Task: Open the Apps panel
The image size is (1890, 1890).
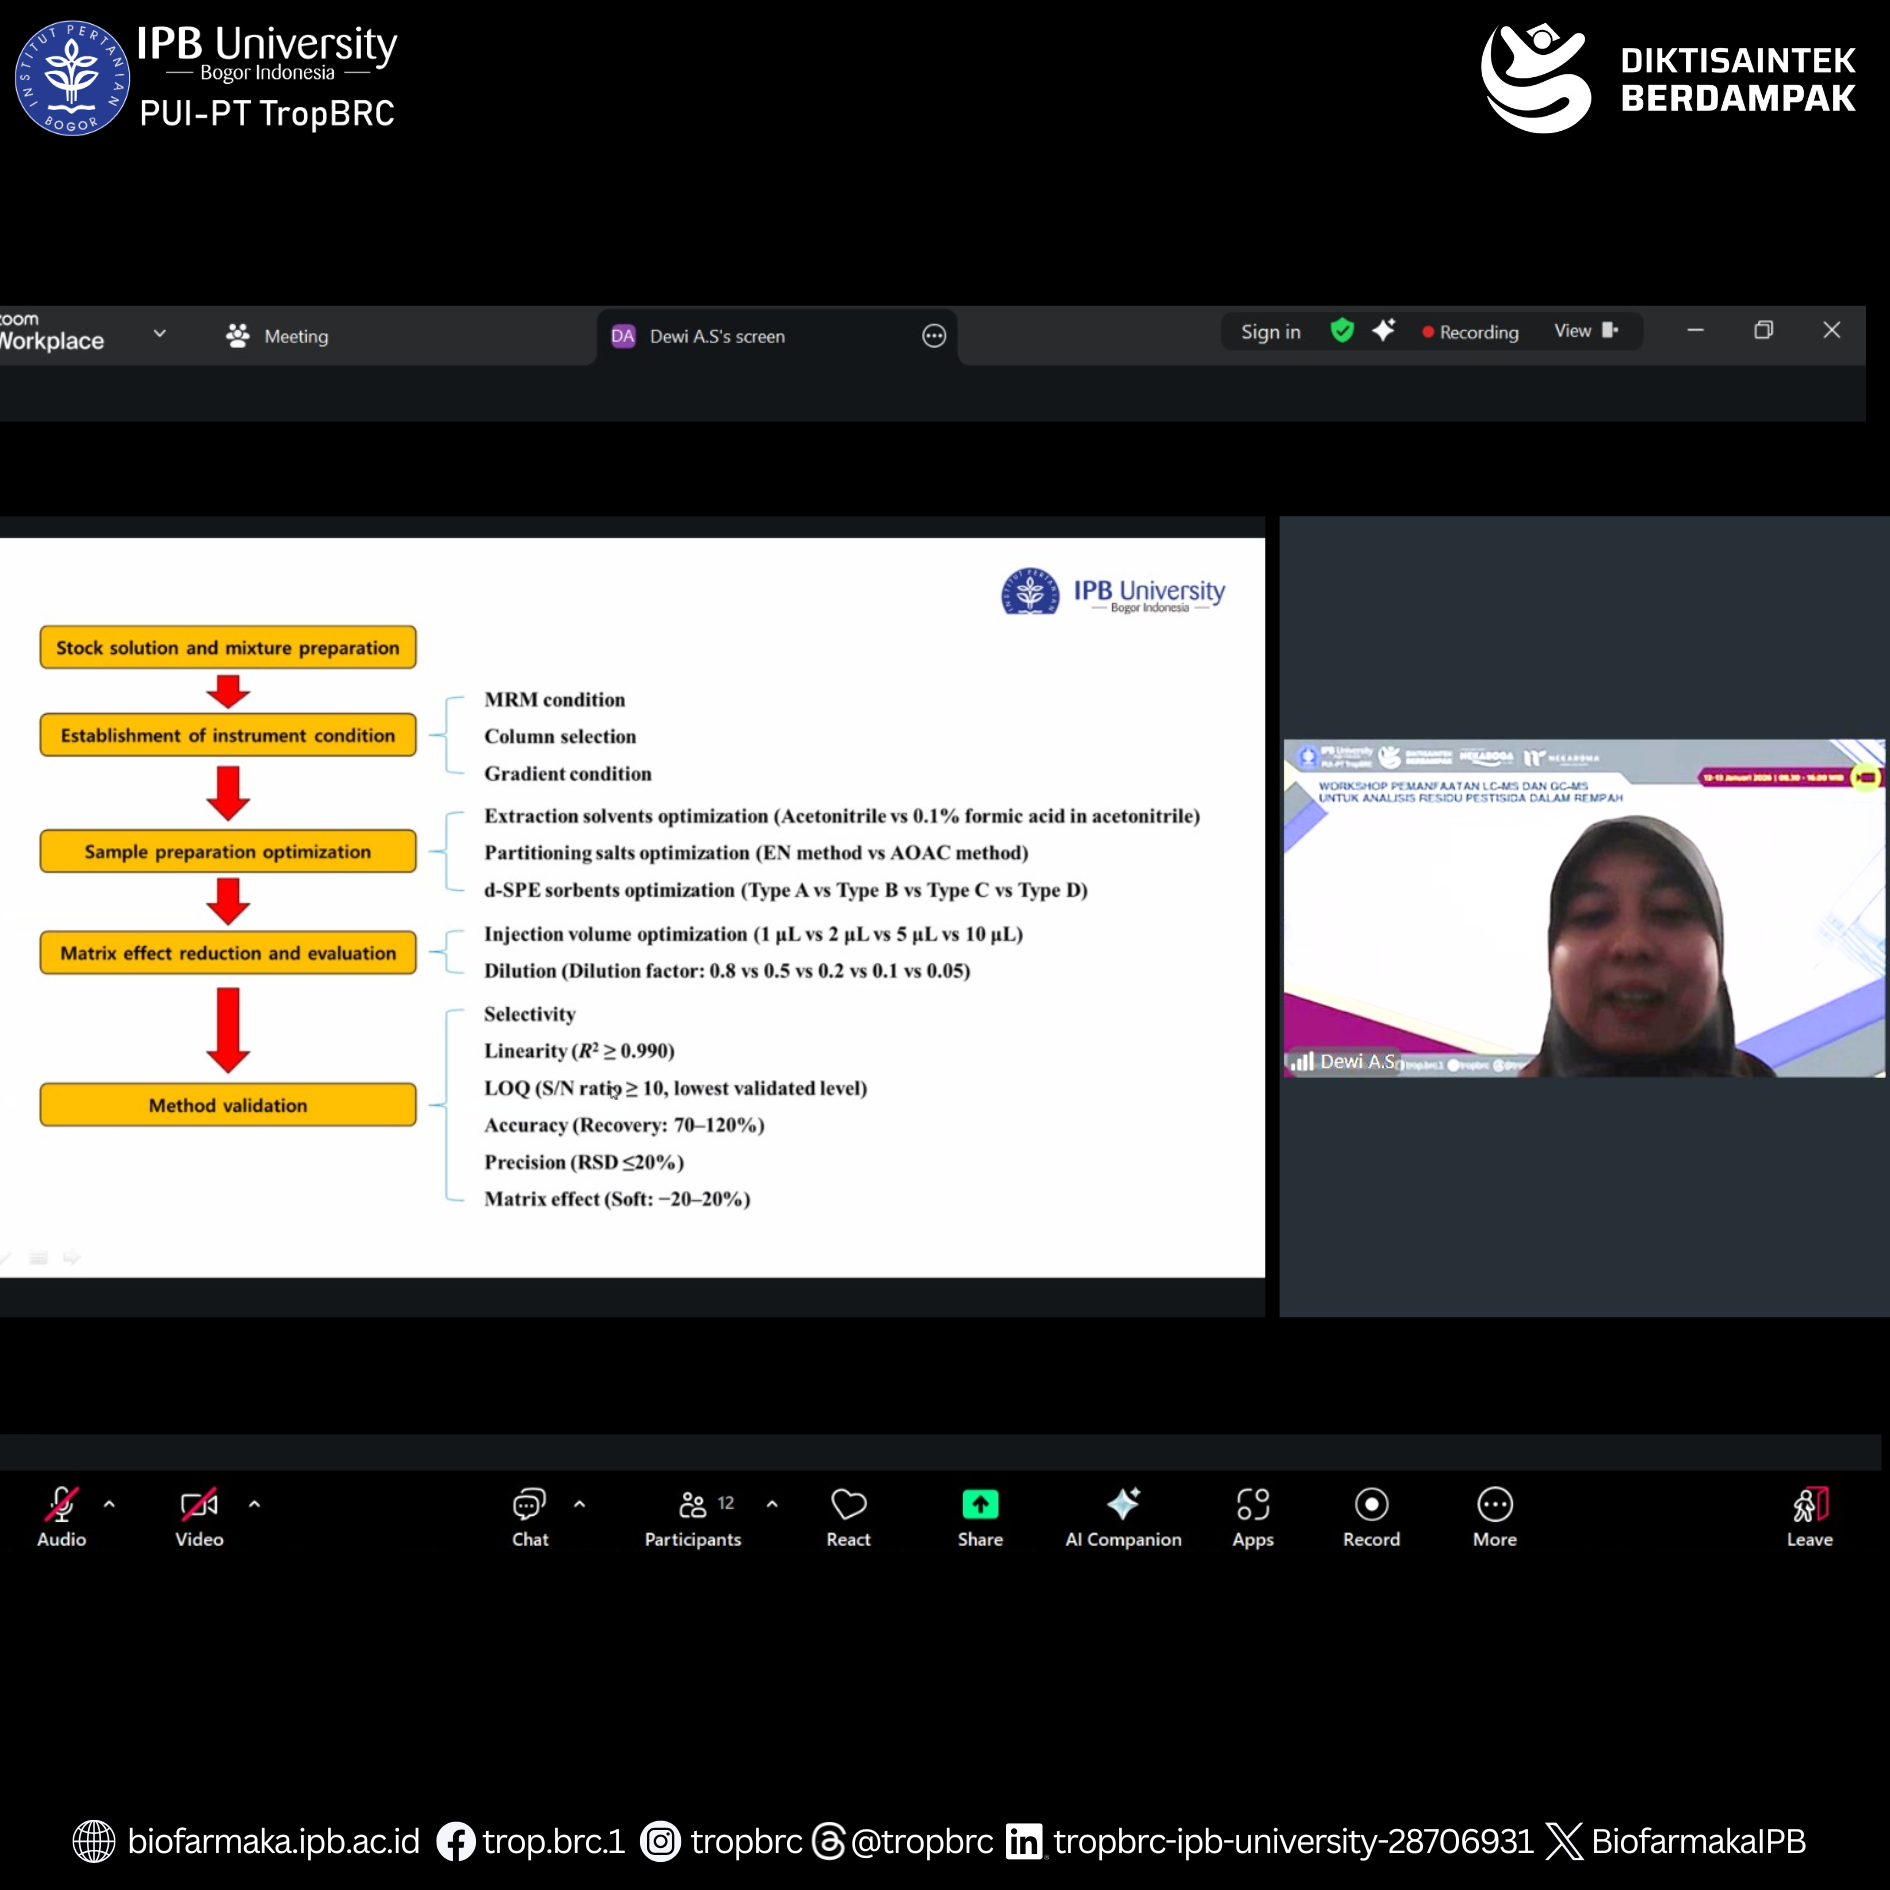Action: point(1252,1516)
